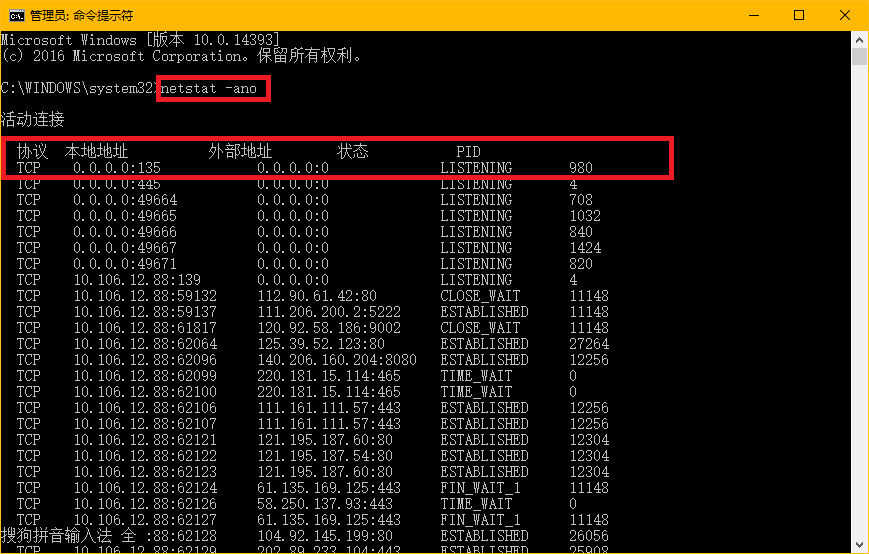
Task: Click PID value 980
Action: click(581, 168)
